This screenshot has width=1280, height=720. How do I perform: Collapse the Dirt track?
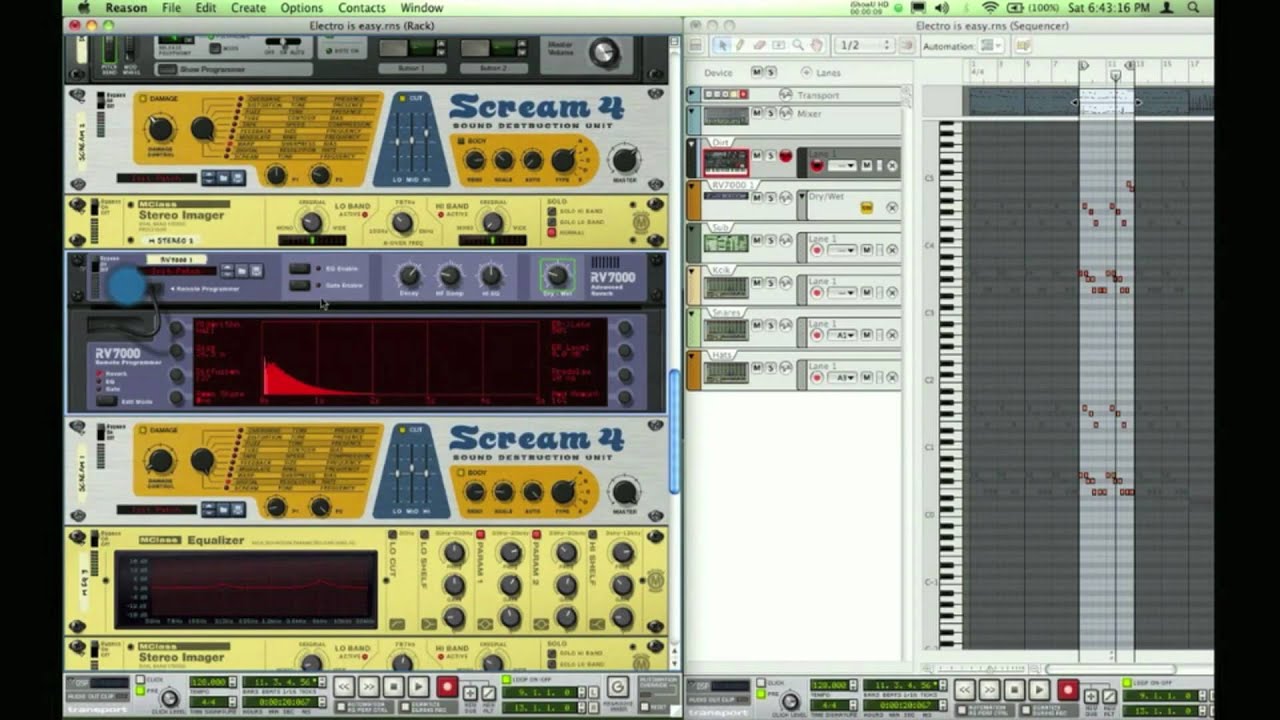pyautogui.click(x=691, y=145)
